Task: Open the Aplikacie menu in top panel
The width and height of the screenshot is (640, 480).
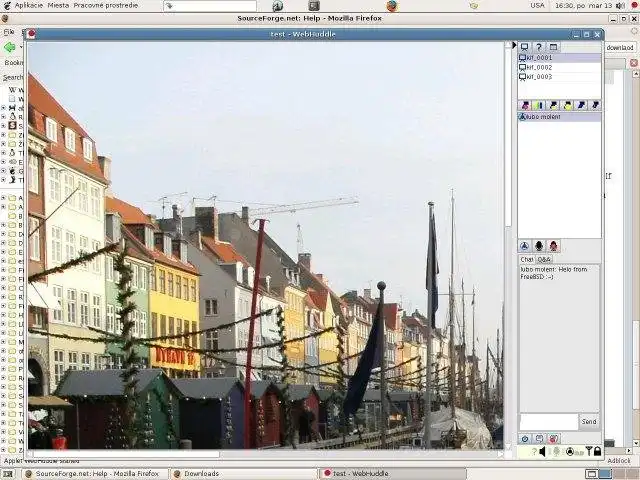Action: pos(28,5)
